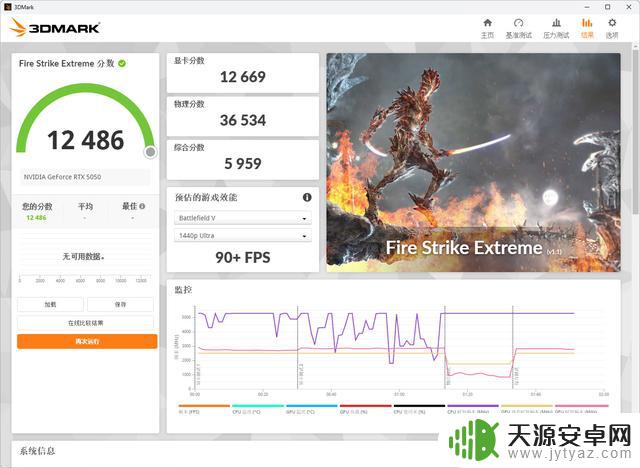
Task: Open the Battlefield V game dropdown
Action: click(x=243, y=218)
